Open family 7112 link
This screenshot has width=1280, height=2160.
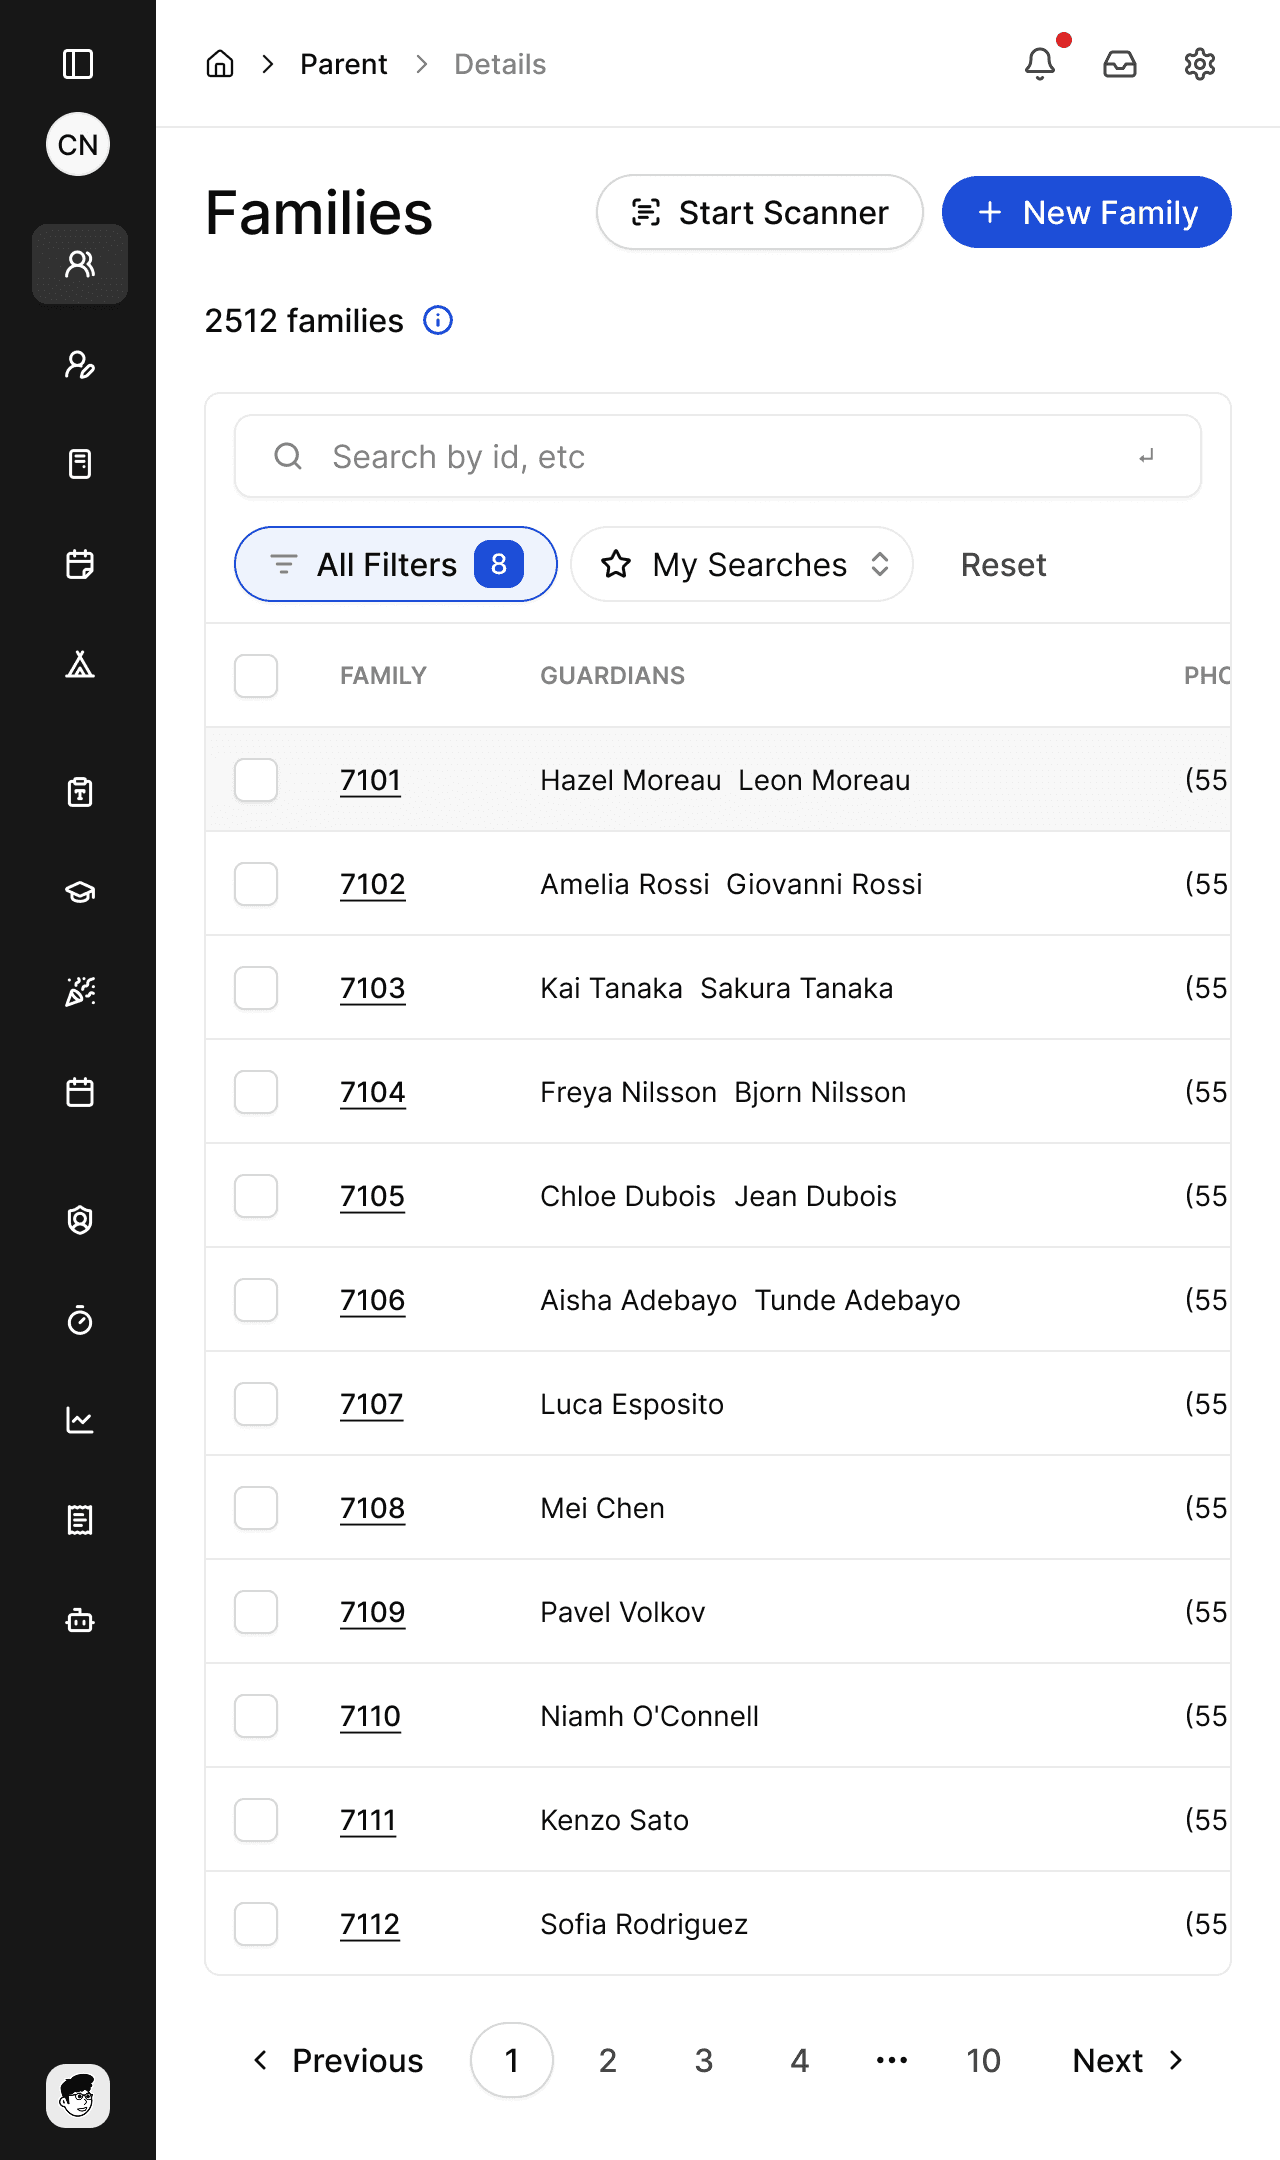[x=370, y=1924]
